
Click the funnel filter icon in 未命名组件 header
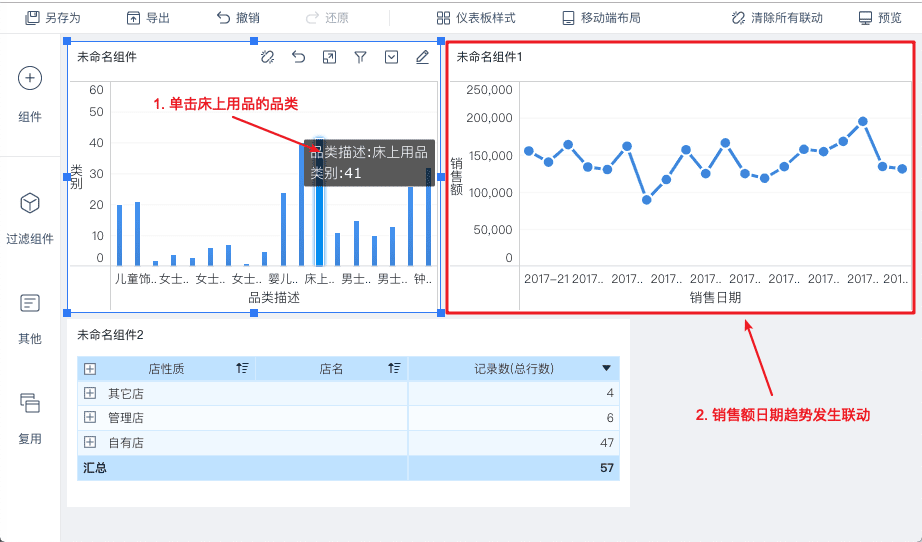point(360,57)
